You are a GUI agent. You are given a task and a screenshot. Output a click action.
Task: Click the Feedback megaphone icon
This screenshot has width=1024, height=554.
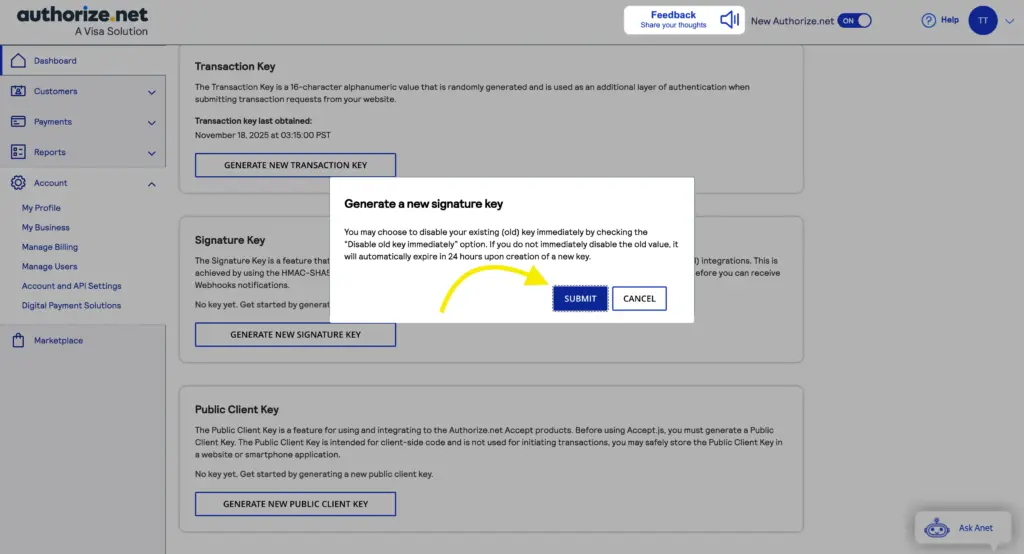(x=729, y=20)
